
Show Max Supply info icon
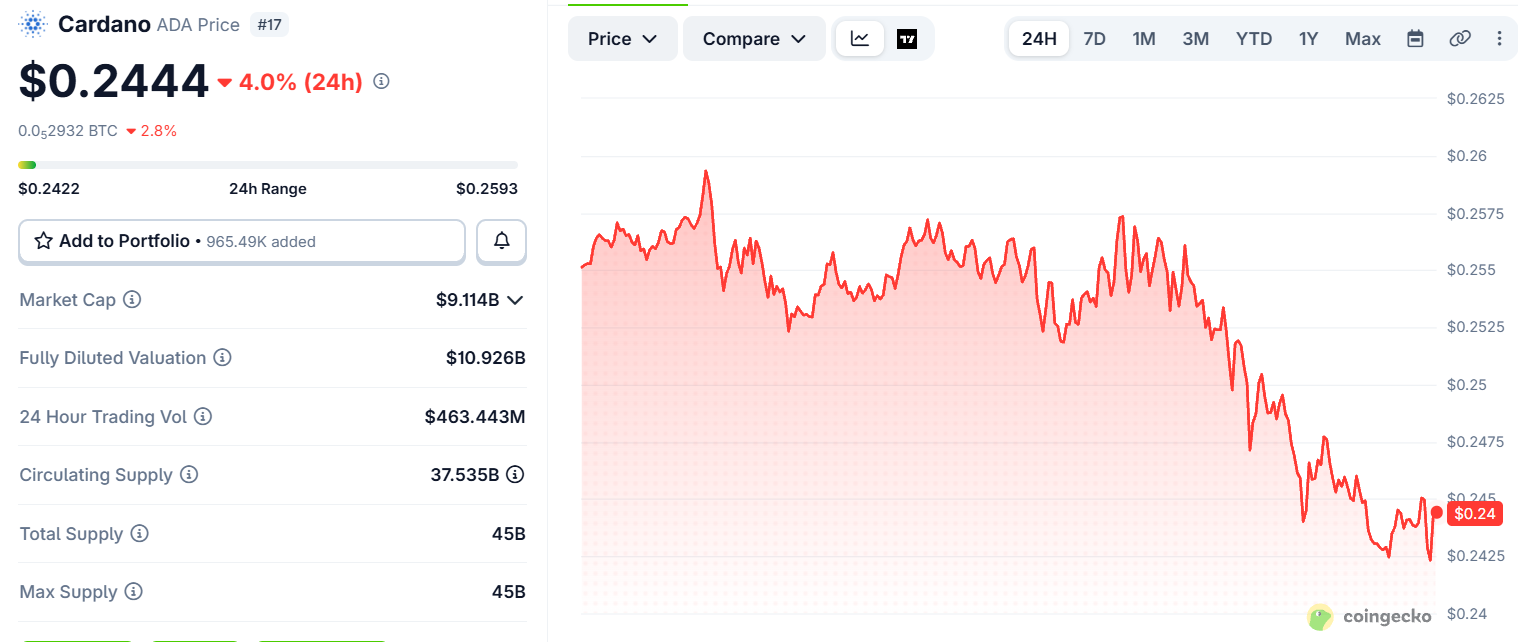click(133, 592)
